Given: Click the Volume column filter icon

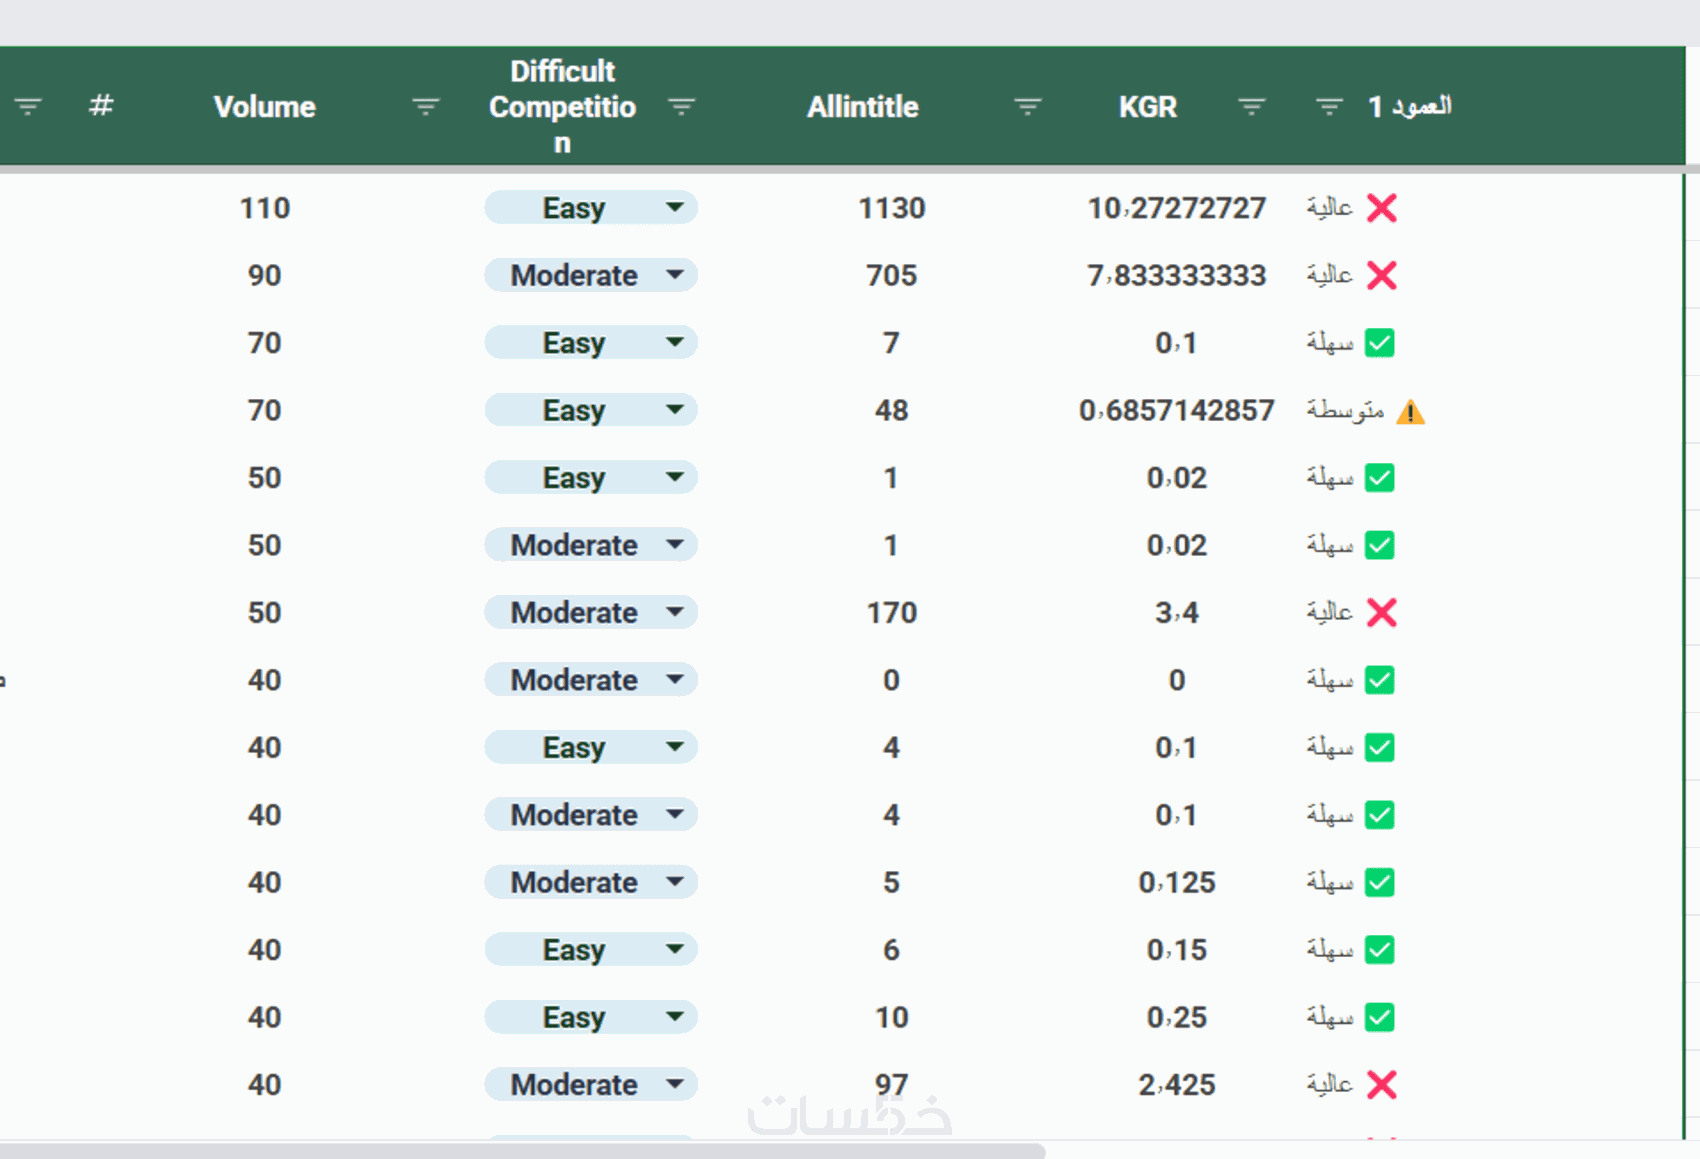Looking at the screenshot, I should tap(425, 106).
